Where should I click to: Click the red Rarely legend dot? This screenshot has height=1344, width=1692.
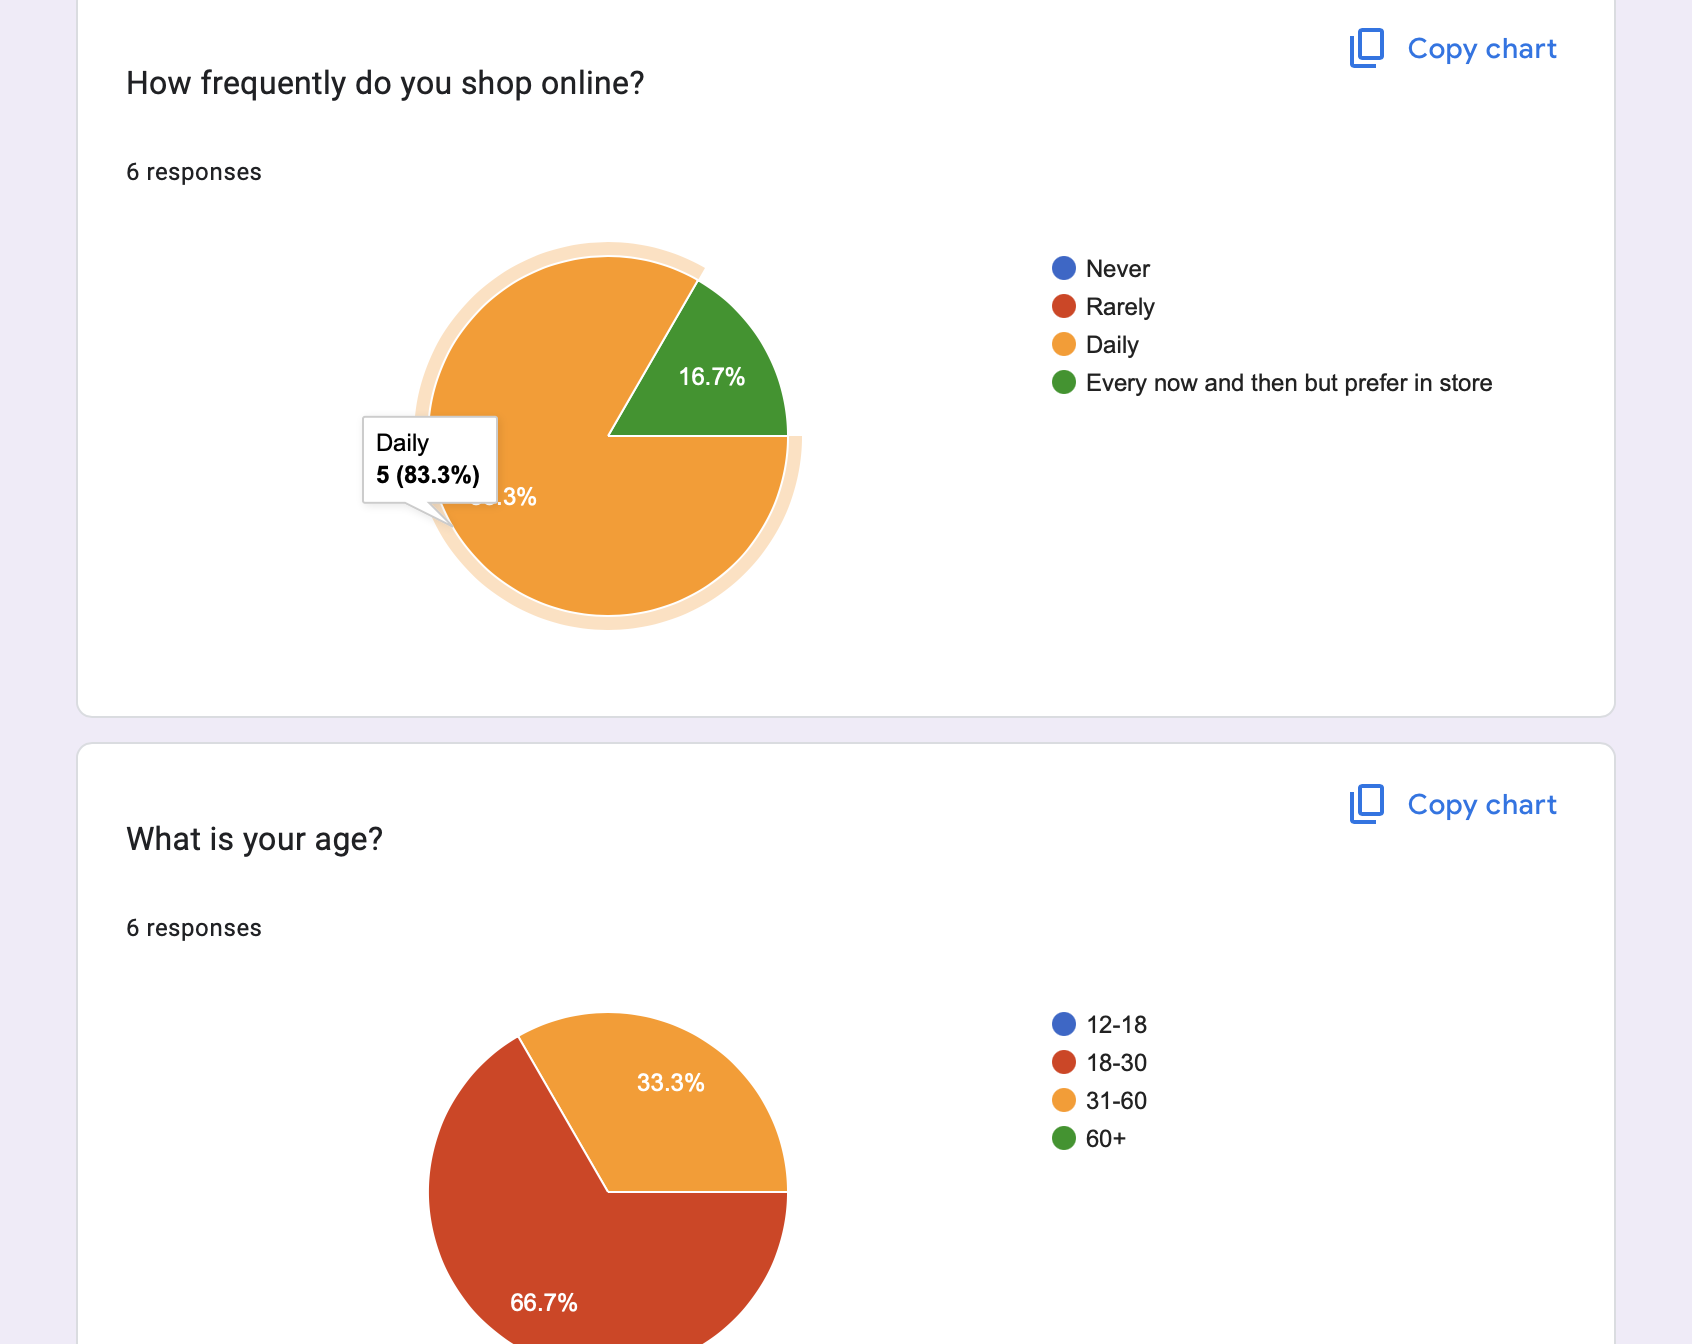pyautogui.click(x=1064, y=306)
